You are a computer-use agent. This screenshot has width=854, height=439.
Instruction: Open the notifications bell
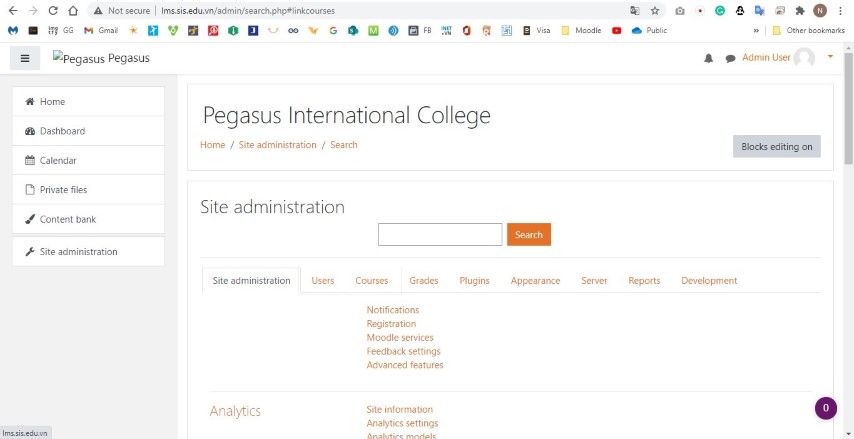(x=709, y=58)
